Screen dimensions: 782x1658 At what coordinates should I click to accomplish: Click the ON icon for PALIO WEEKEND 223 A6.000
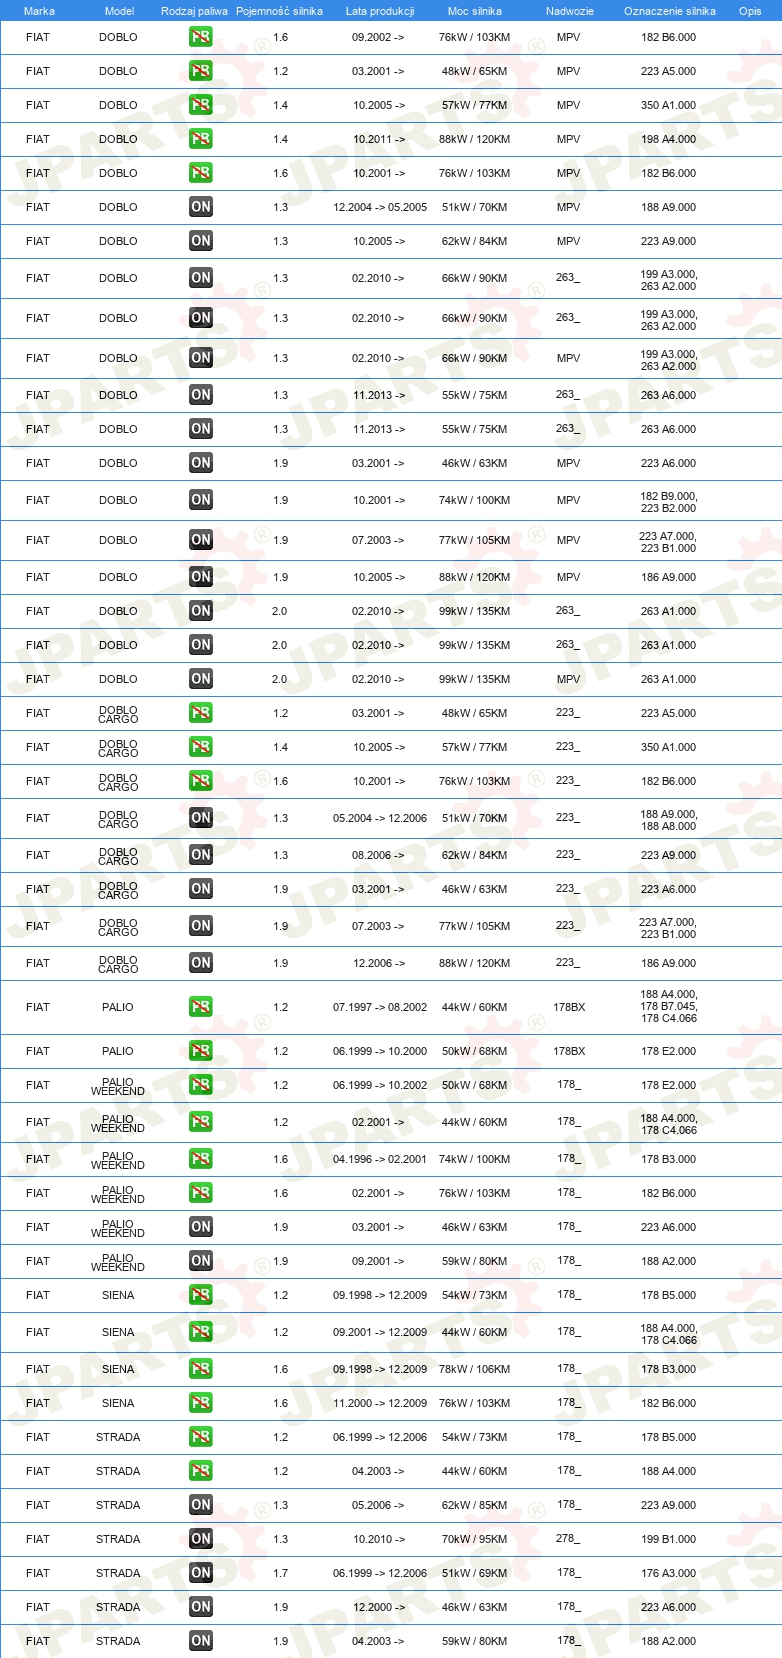(201, 1227)
